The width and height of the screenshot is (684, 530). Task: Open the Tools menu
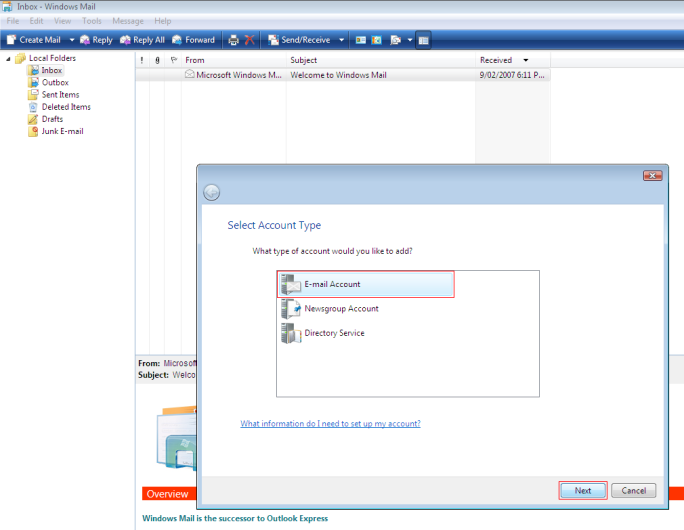coord(92,21)
